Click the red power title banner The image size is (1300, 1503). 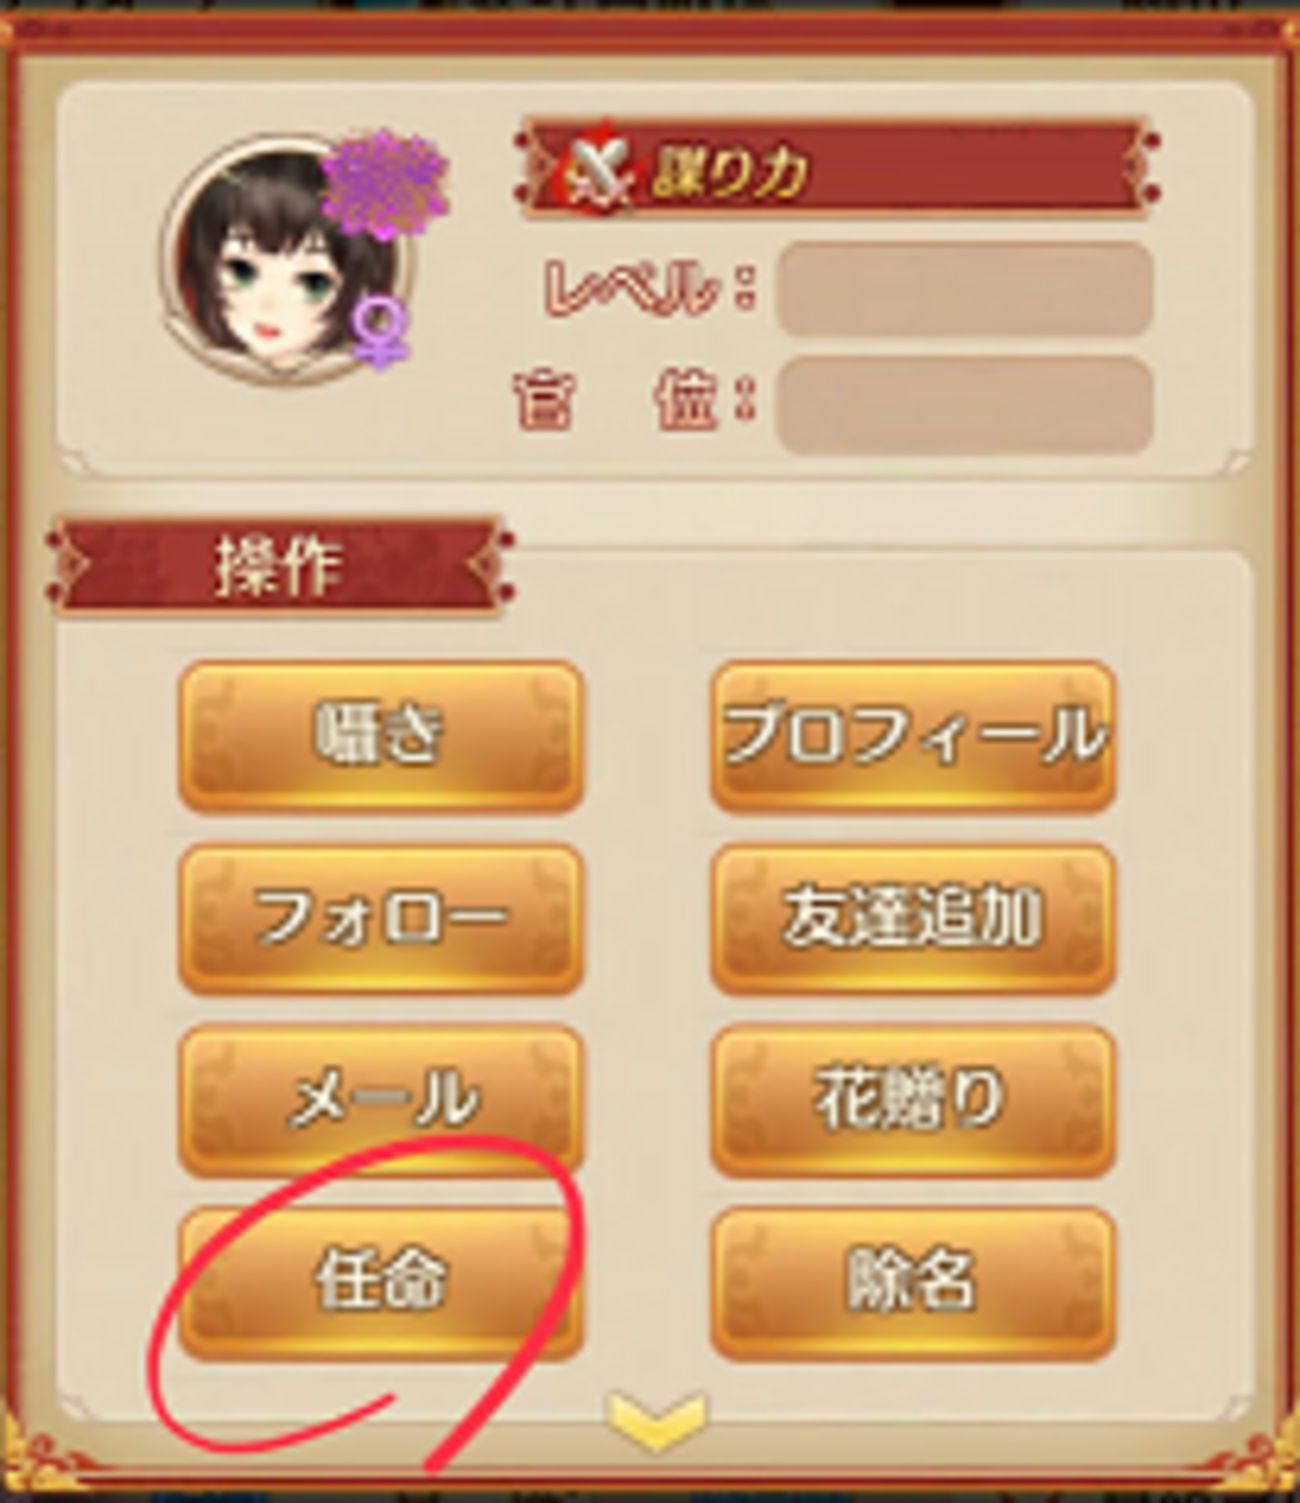click(836, 169)
